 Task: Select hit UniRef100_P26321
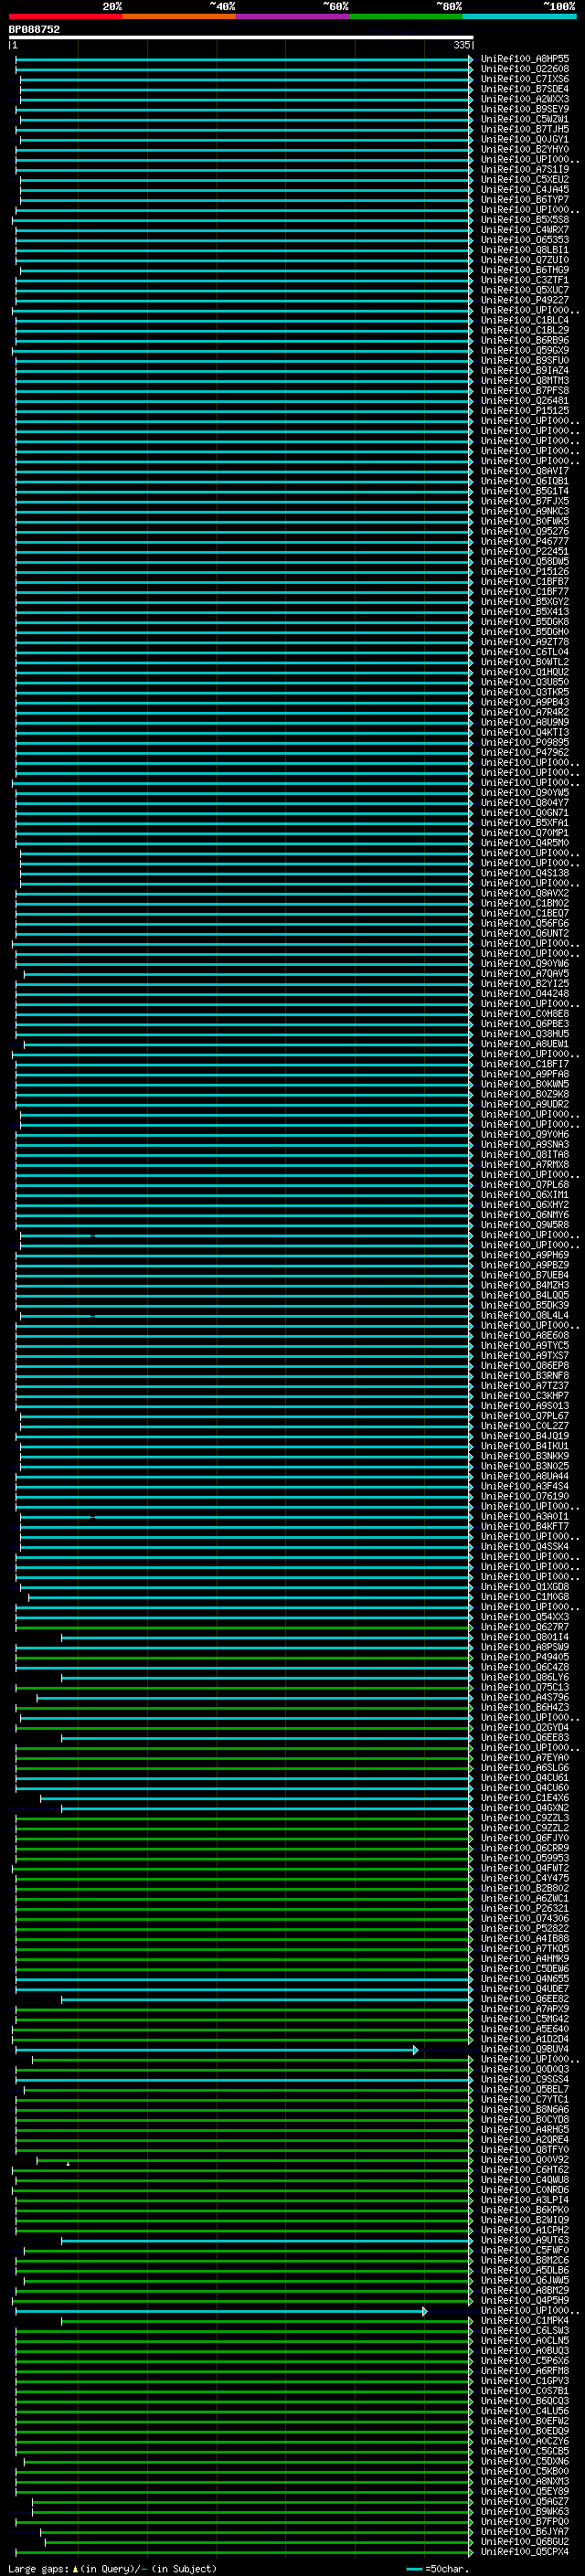(x=525, y=1908)
